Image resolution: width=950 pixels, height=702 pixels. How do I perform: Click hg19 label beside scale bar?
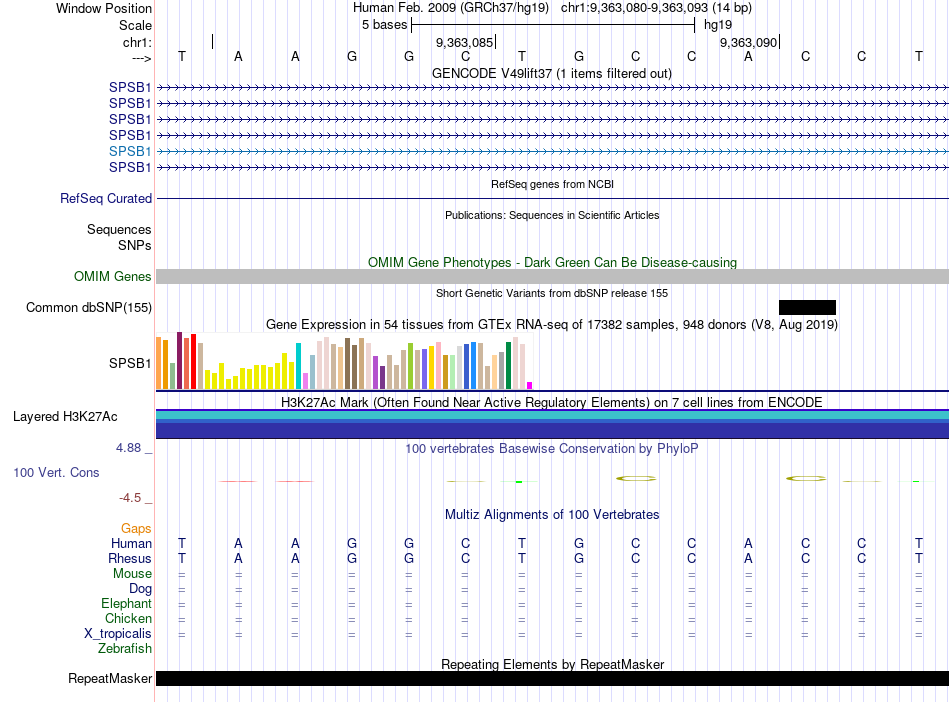[718, 25]
